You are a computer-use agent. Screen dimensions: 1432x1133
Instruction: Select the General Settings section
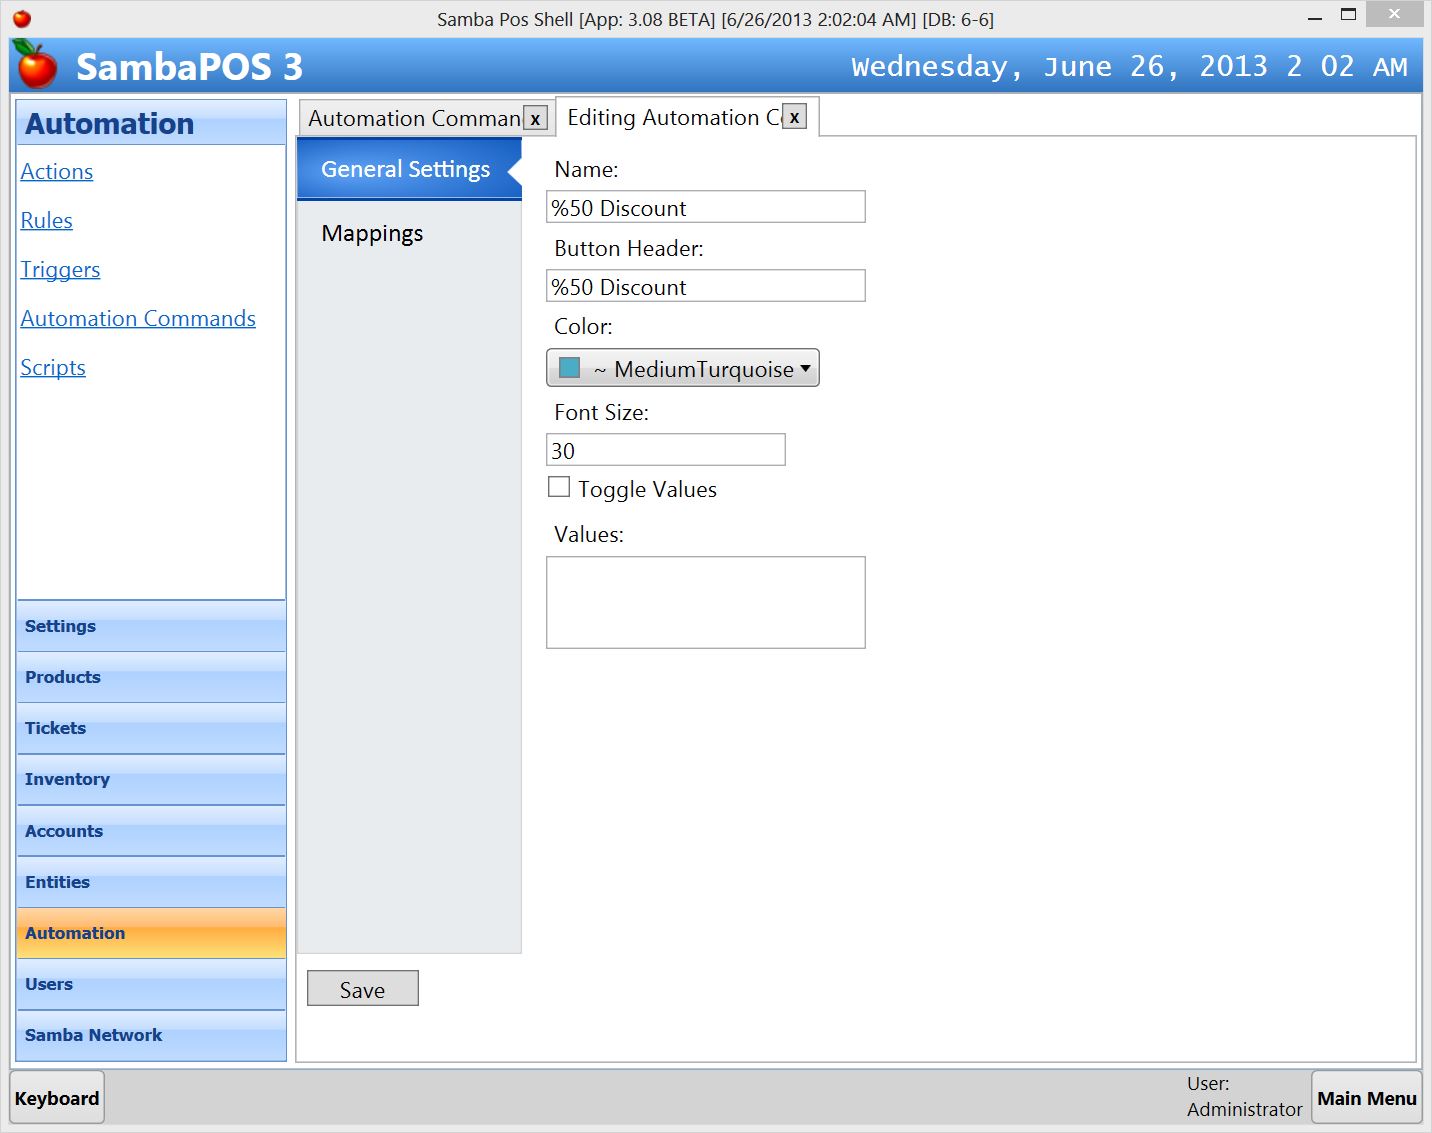(405, 169)
